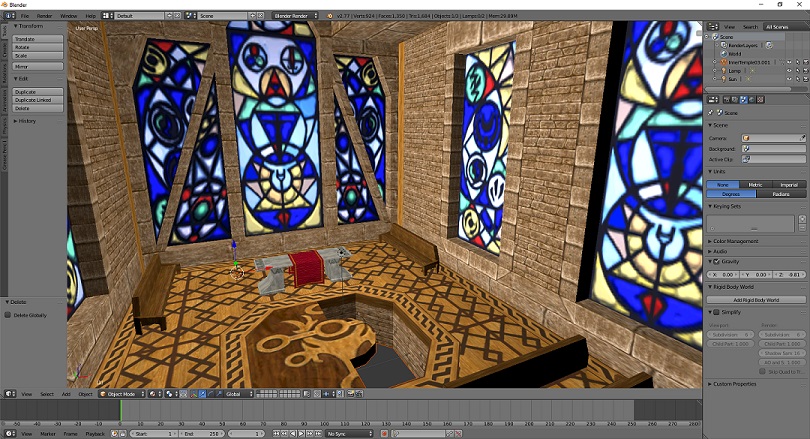
Task: Jump to the first frame
Action: click(276, 434)
